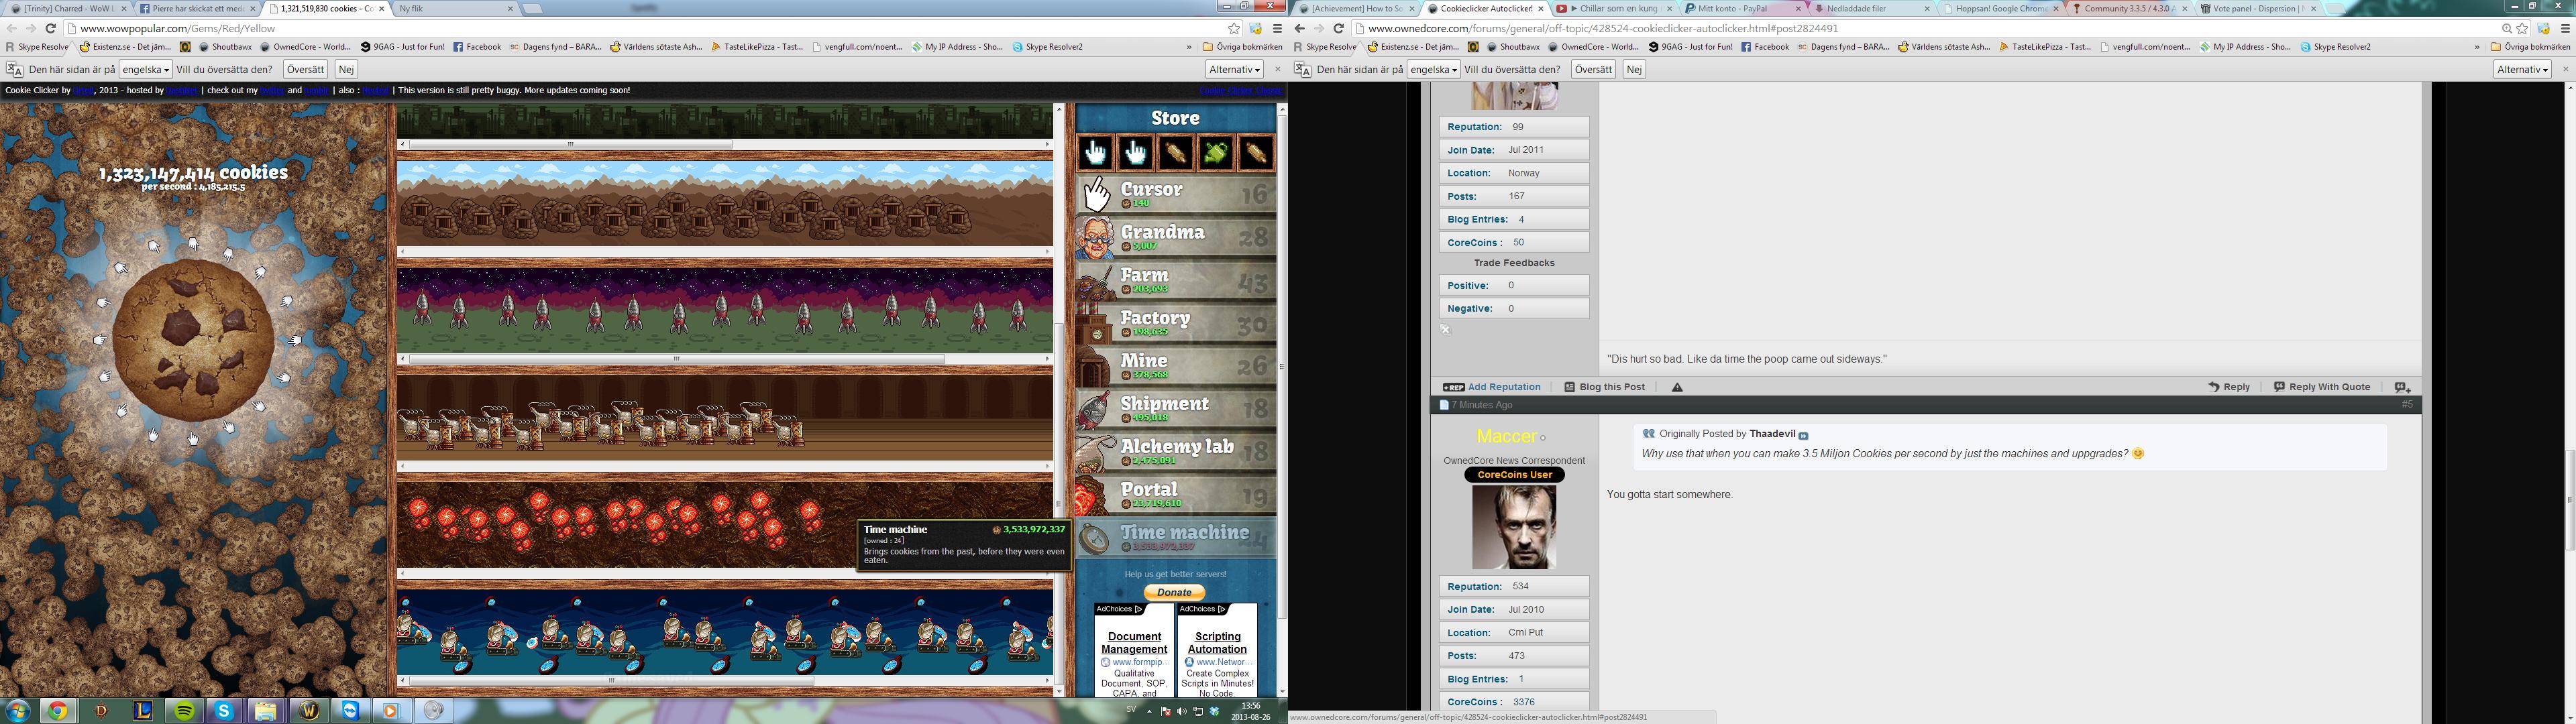Image resolution: width=2576 pixels, height=724 pixels.
Task: Click Add Reputation below the post
Action: (x=1492, y=387)
